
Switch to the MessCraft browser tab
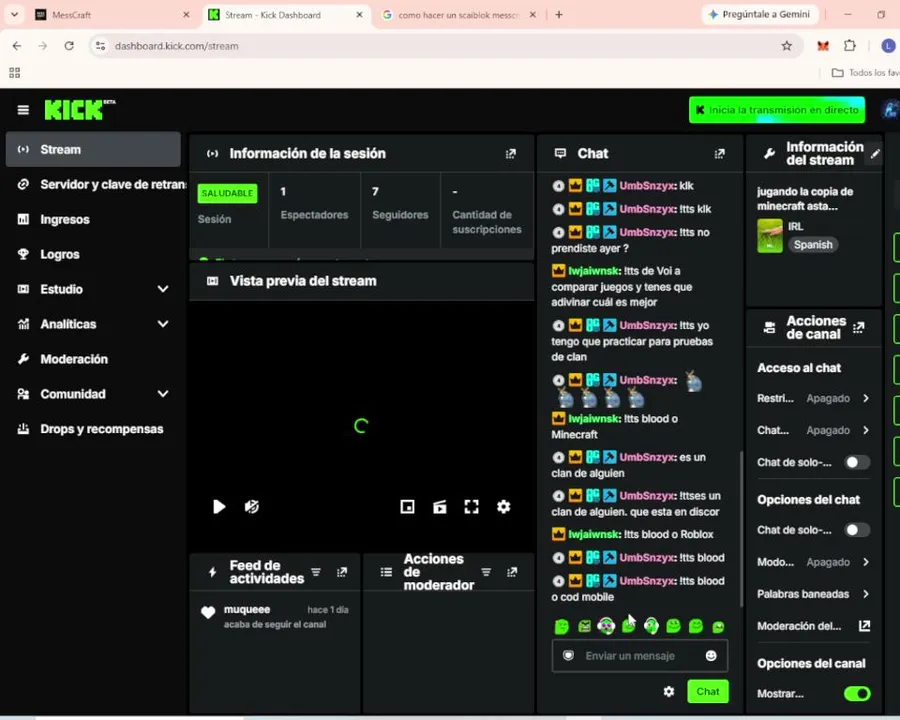[112, 15]
